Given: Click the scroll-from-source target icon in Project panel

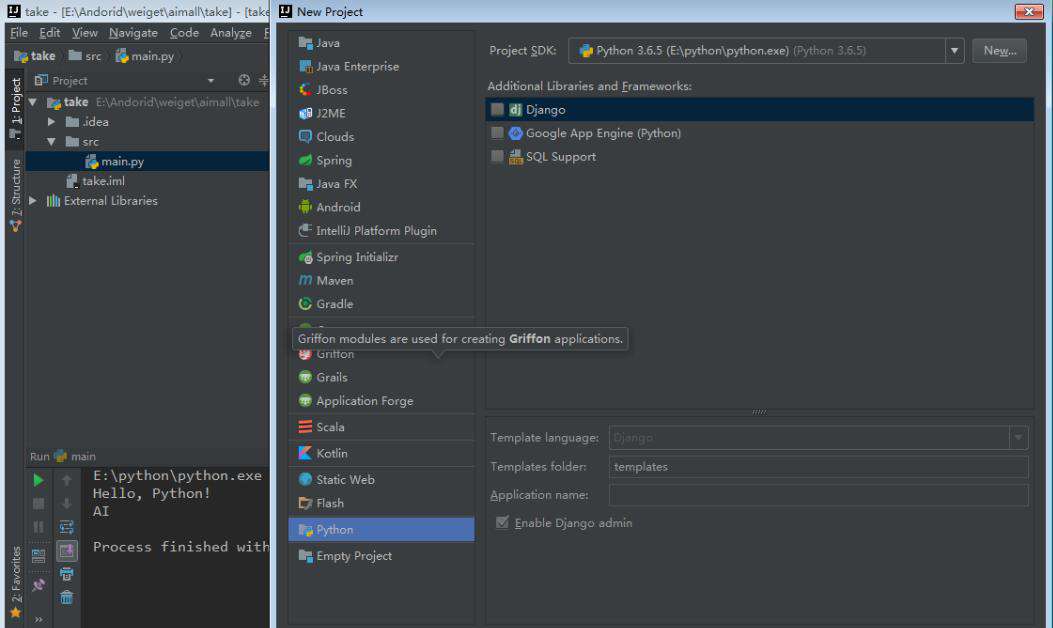Looking at the screenshot, I should click(x=244, y=80).
